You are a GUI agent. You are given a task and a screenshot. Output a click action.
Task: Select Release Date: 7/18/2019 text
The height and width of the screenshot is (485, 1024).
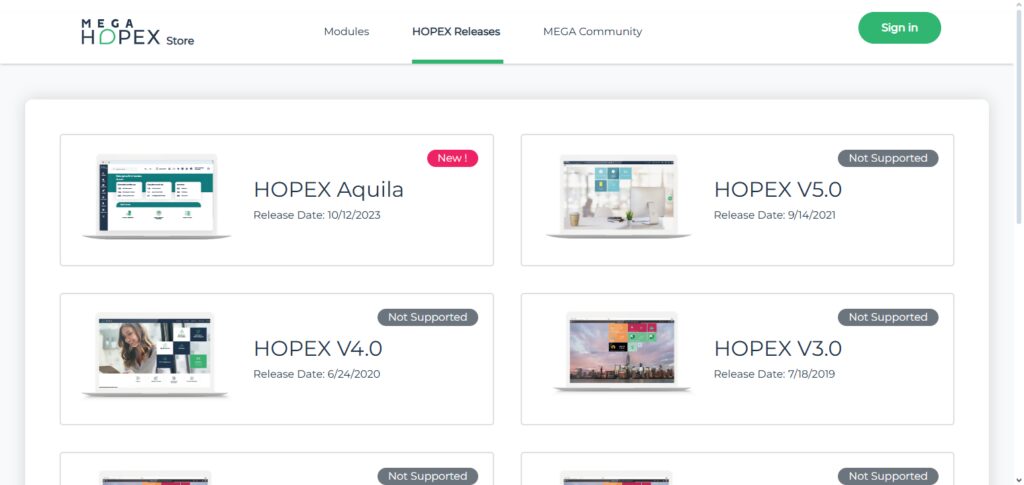pos(775,374)
